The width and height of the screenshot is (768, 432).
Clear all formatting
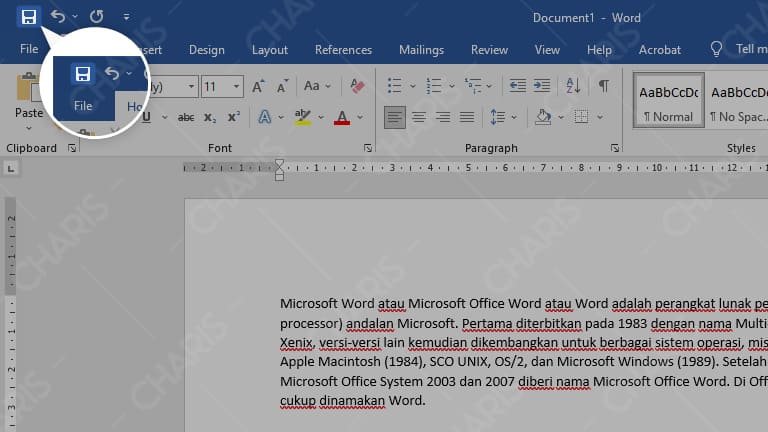pos(357,86)
